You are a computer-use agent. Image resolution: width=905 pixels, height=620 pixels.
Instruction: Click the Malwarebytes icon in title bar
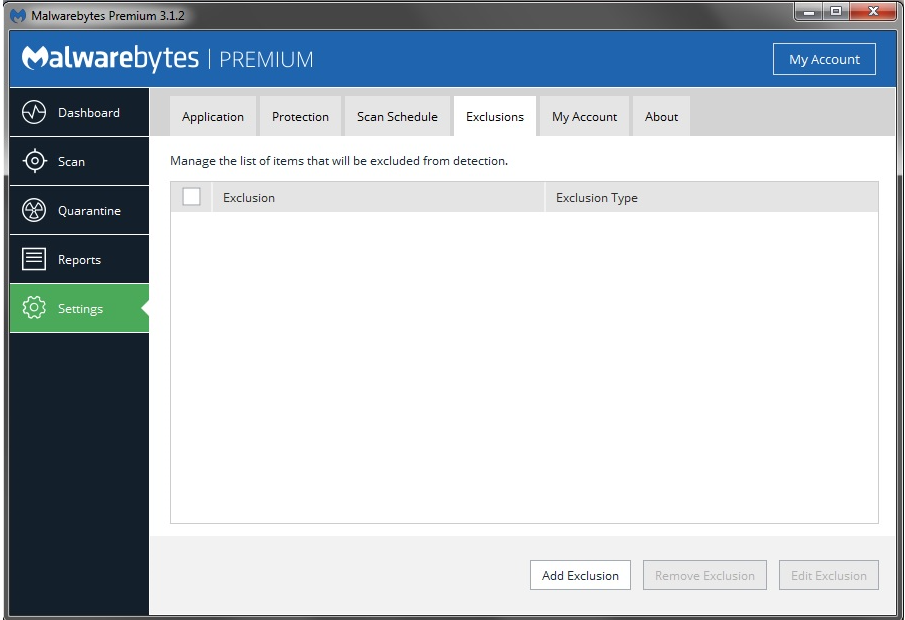click(18, 16)
